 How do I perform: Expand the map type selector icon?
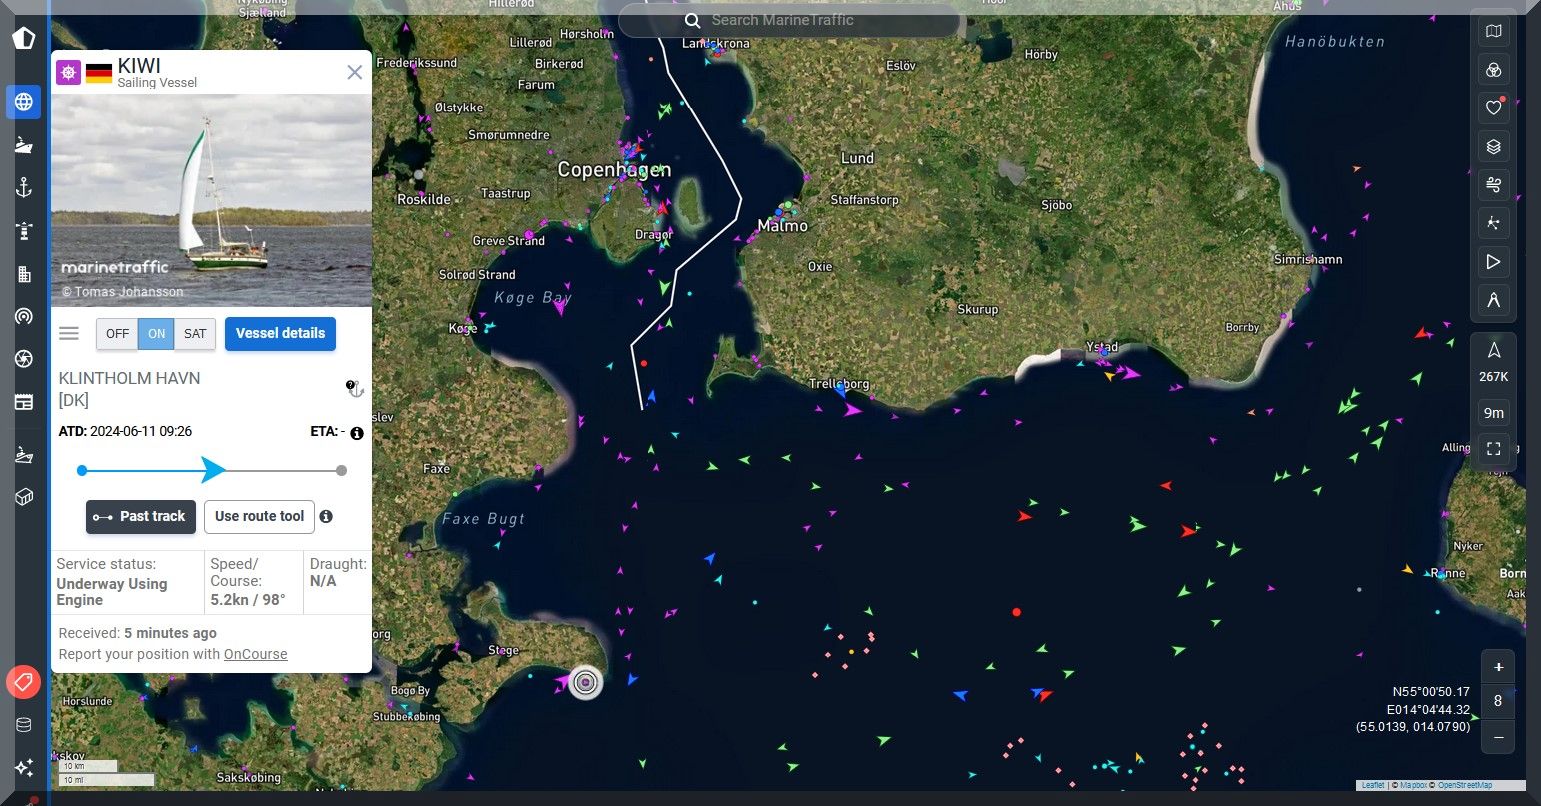click(x=1493, y=32)
